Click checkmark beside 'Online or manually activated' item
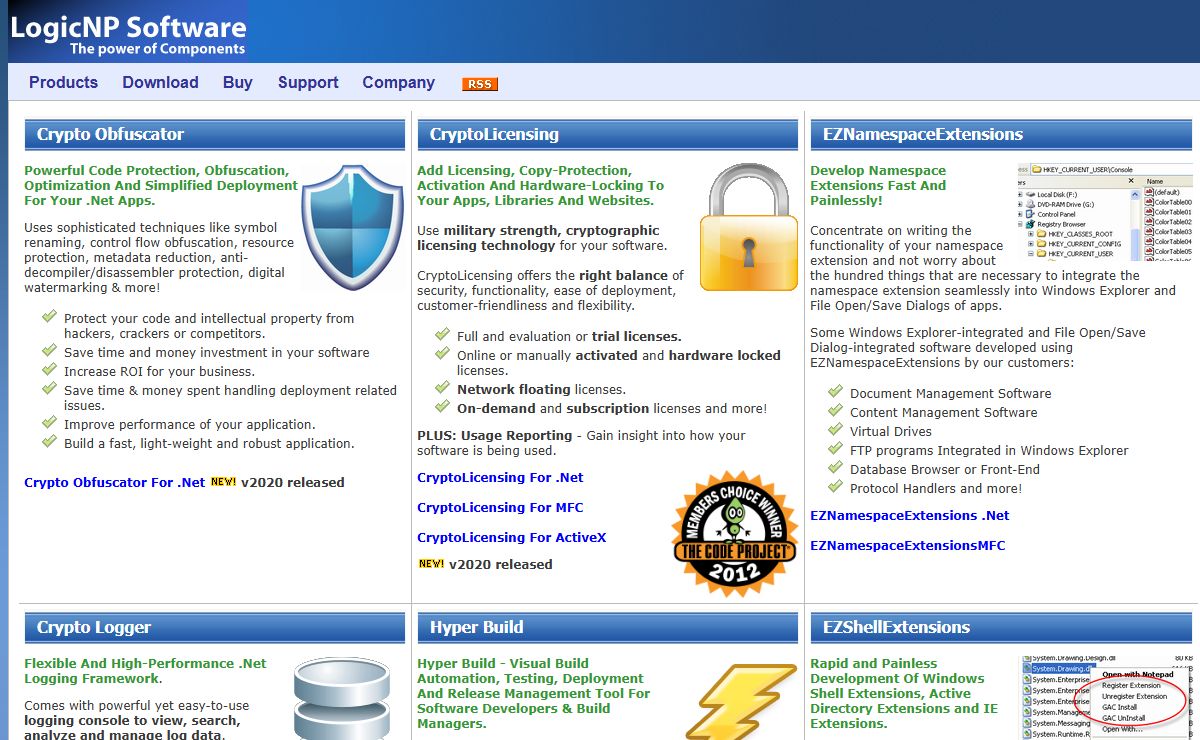The height and width of the screenshot is (740, 1200). [442, 353]
